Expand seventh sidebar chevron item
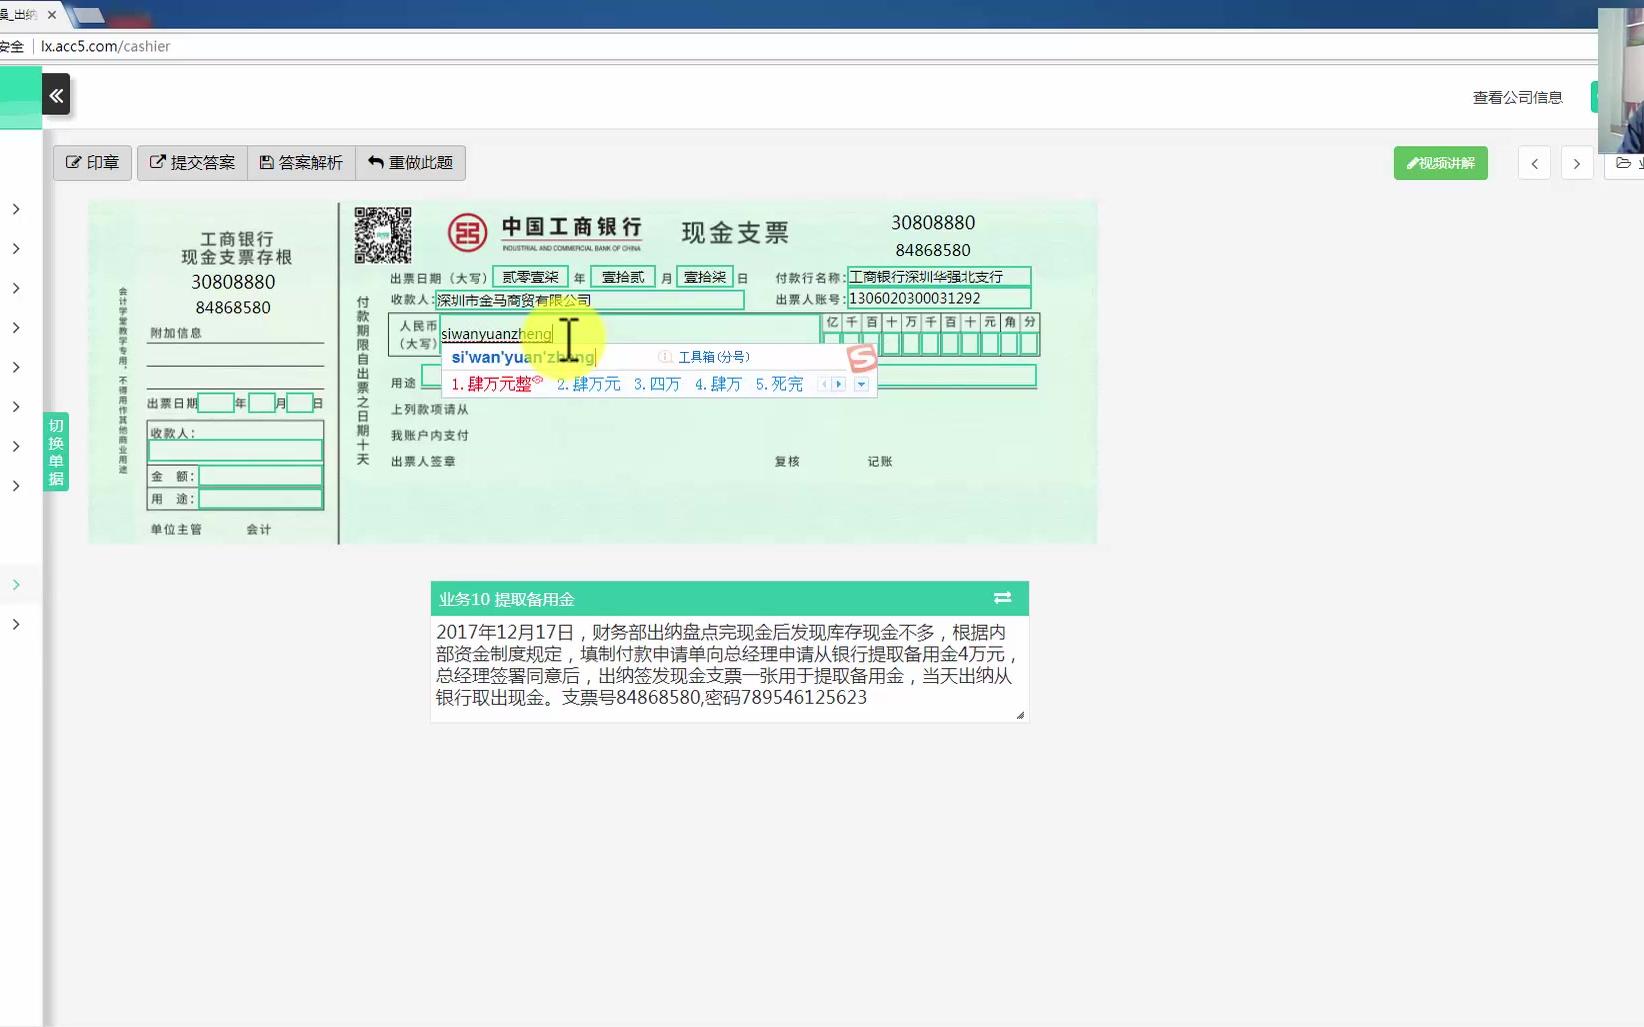The image size is (1644, 1027). click(x=16, y=446)
